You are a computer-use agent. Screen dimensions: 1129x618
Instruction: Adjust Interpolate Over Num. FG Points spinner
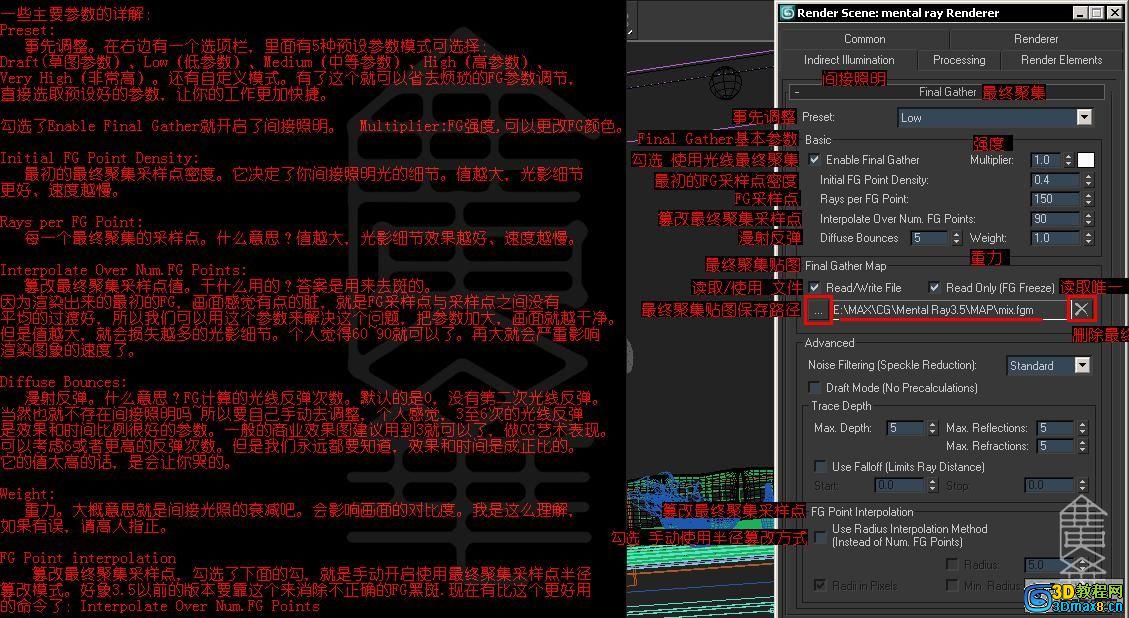click(x=1088, y=219)
